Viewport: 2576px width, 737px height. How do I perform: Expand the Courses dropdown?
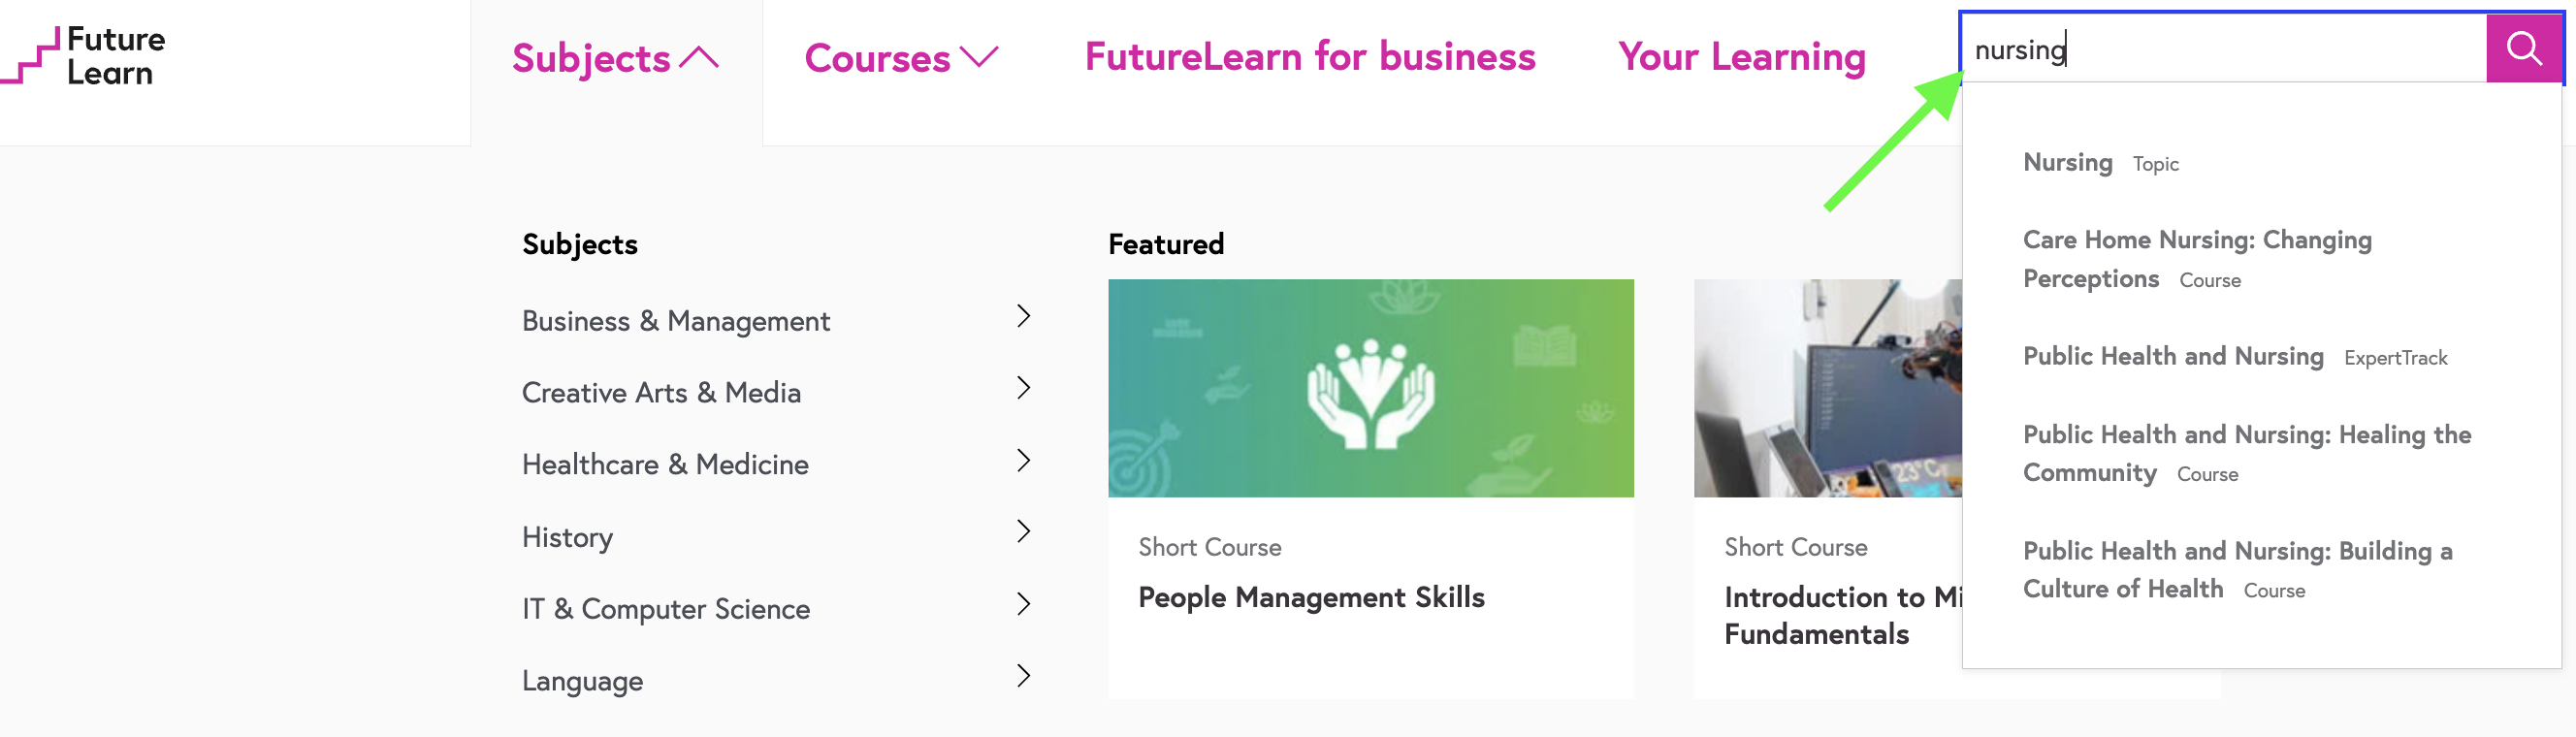(x=901, y=58)
